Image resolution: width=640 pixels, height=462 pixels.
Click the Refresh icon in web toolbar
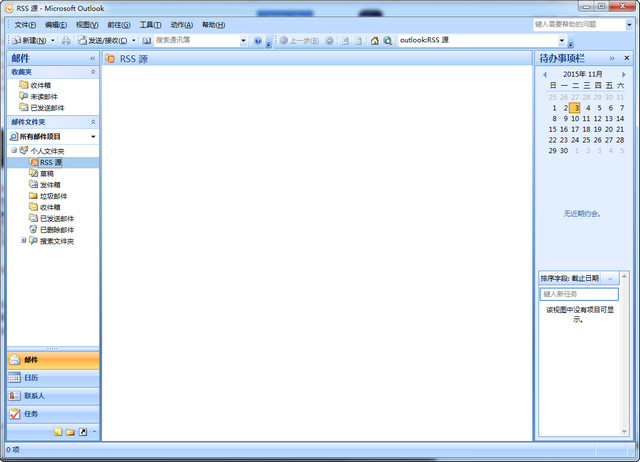tap(358, 40)
